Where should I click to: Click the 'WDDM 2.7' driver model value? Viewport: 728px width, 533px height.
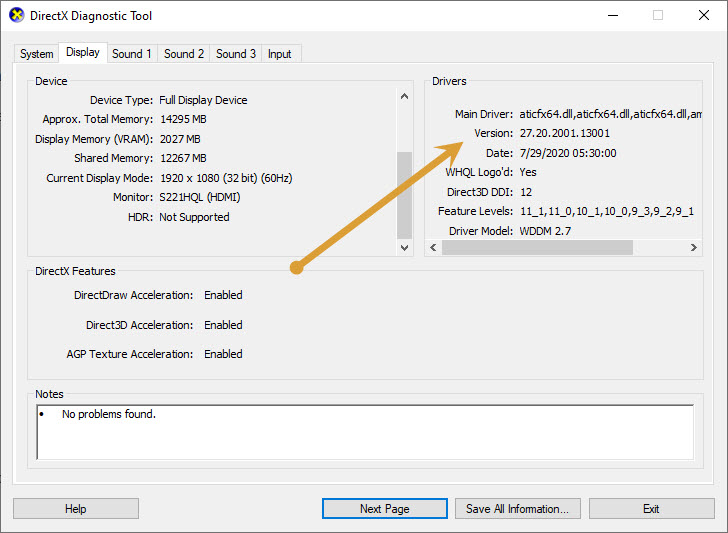click(545, 231)
